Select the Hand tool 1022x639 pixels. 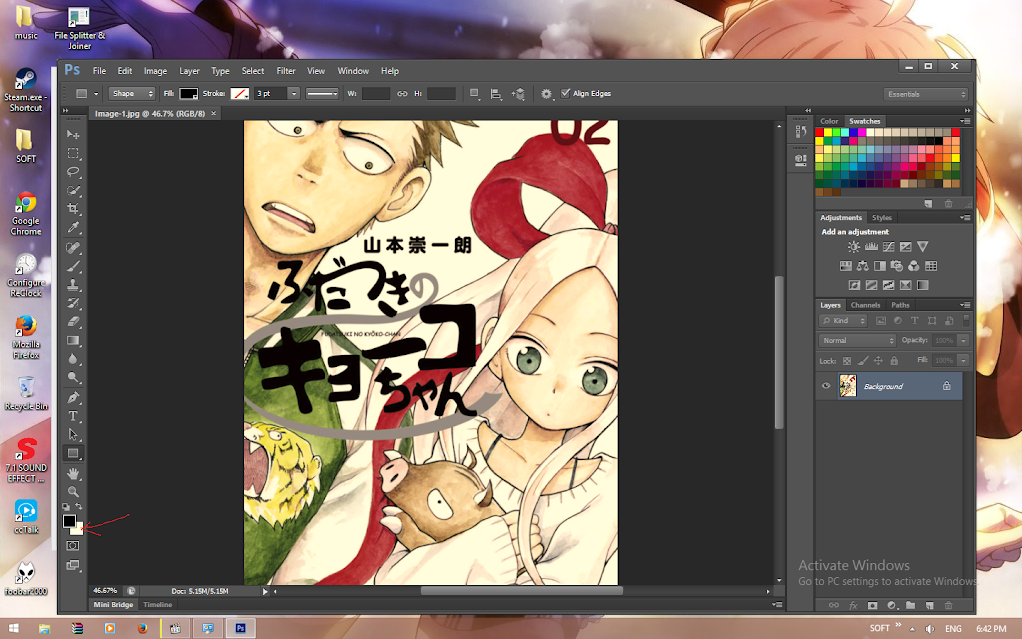pyautogui.click(x=73, y=473)
